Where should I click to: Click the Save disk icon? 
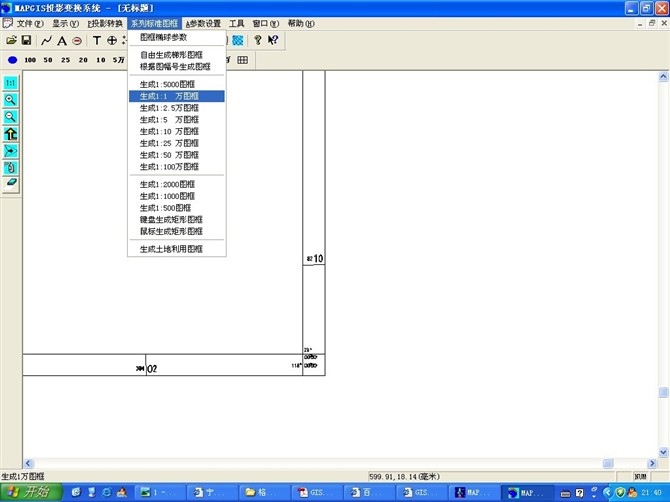point(26,40)
